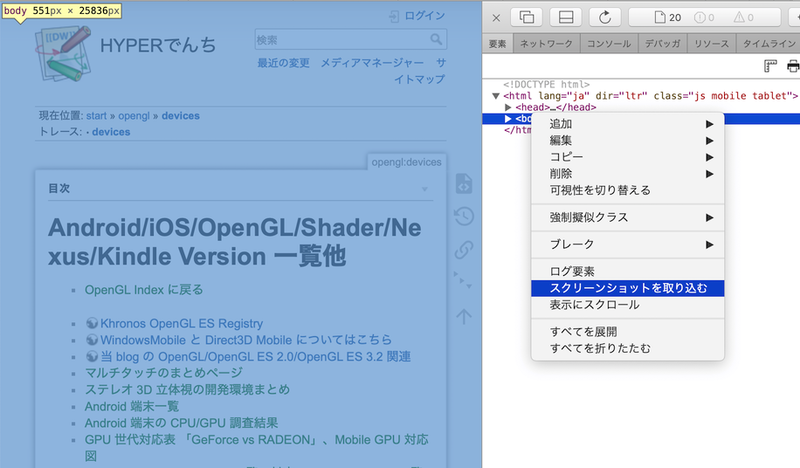
Task: Switch to the コンソール tab
Action: pyautogui.click(x=609, y=43)
